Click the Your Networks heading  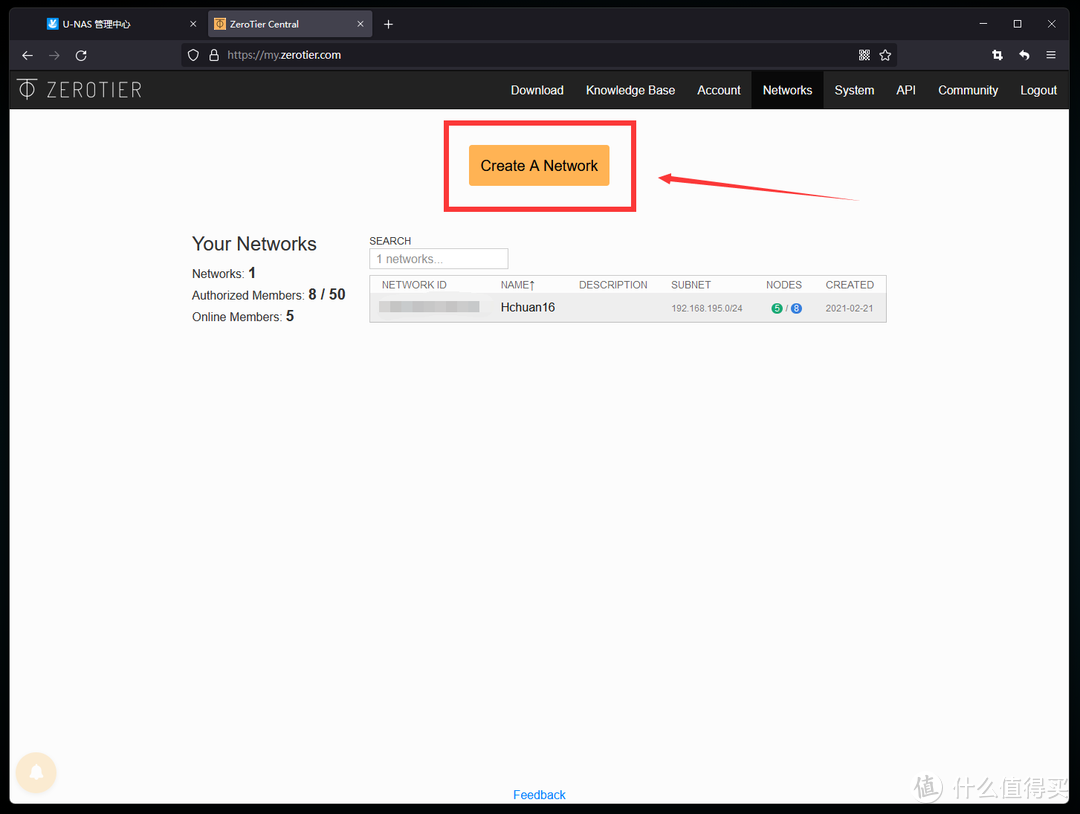click(254, 244)
